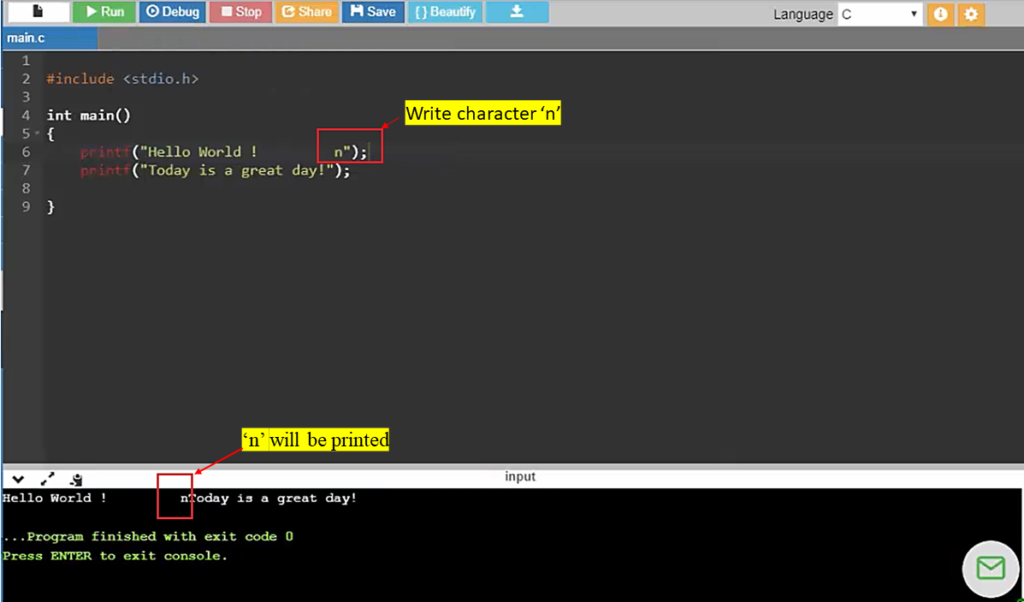This screenshot has height=602, width=1024.
Task: Expand console to fullscreen with arrows icon
Action: coord(47,480)
